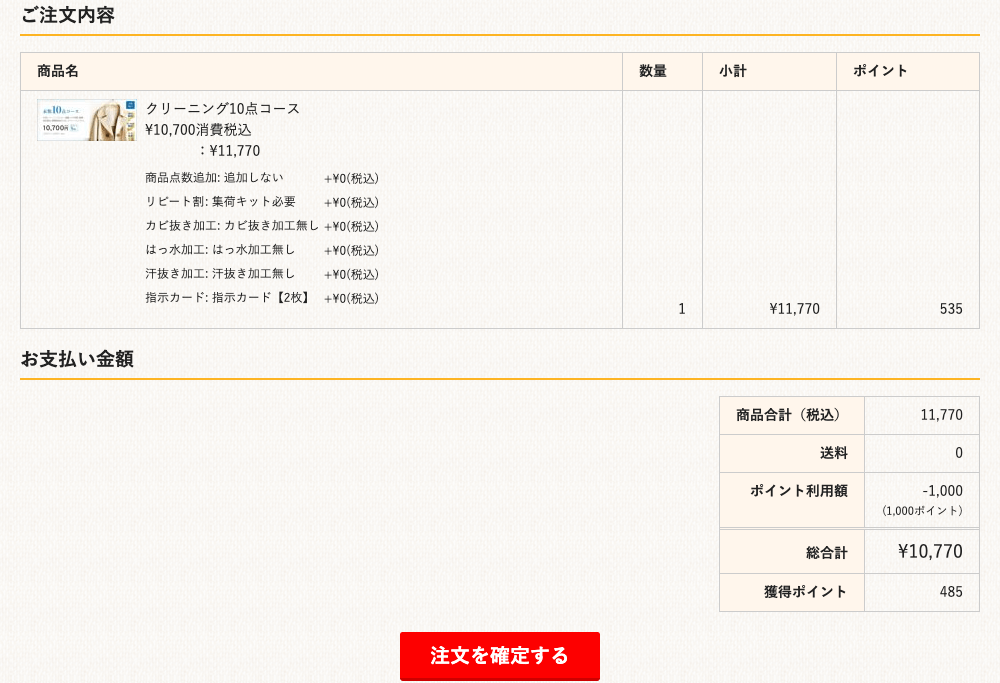Click the 商品名 column header
This screenshot has height=683, width=1000.
(58, 71)
